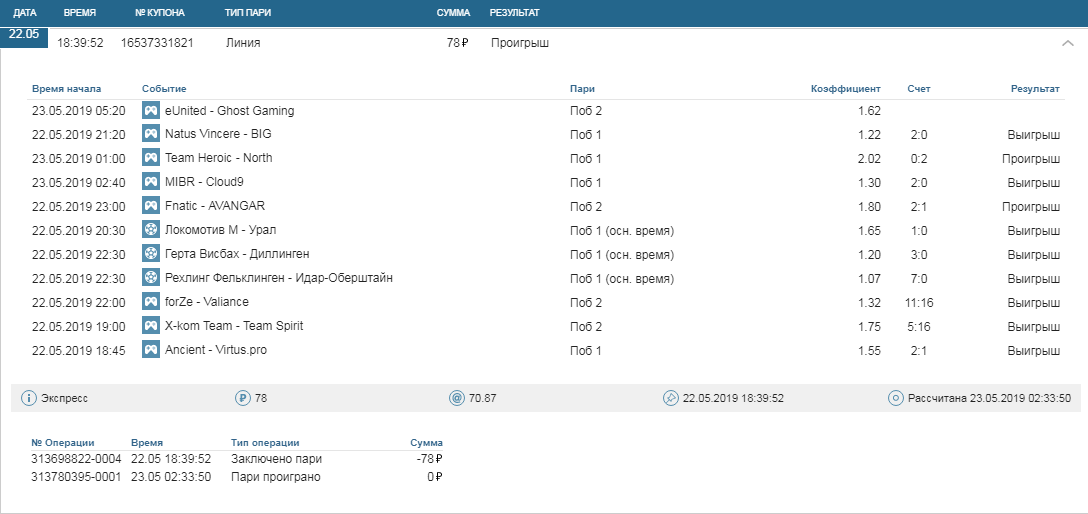1088x514 pixels.
Task: Click the @ odds icon beside 70.87
Action: pos(457,398)
